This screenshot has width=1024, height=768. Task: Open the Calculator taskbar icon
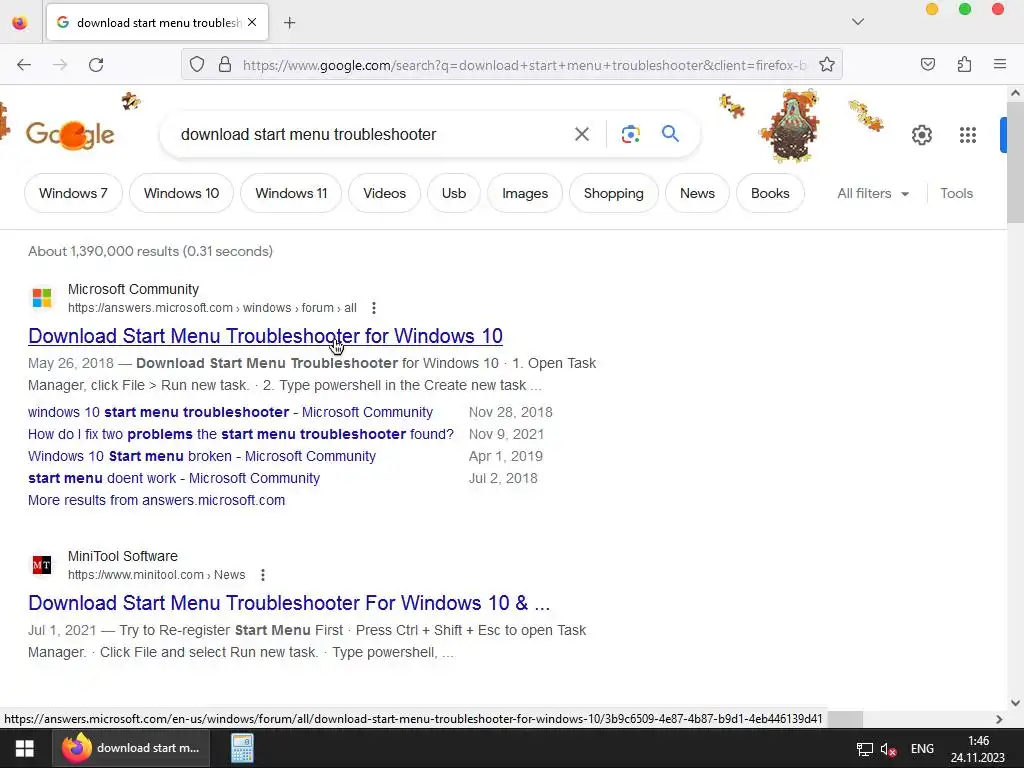point(242,748)
